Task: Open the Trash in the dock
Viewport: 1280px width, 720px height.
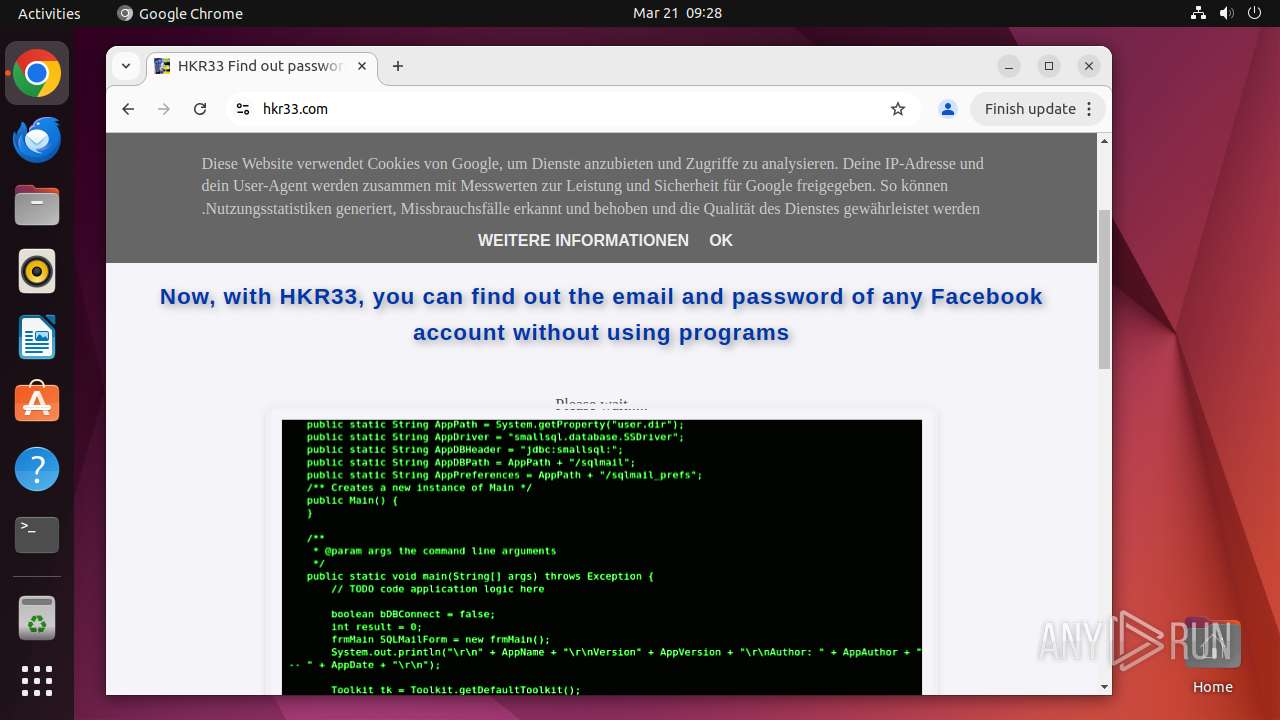Action: (x=37, y=618)
